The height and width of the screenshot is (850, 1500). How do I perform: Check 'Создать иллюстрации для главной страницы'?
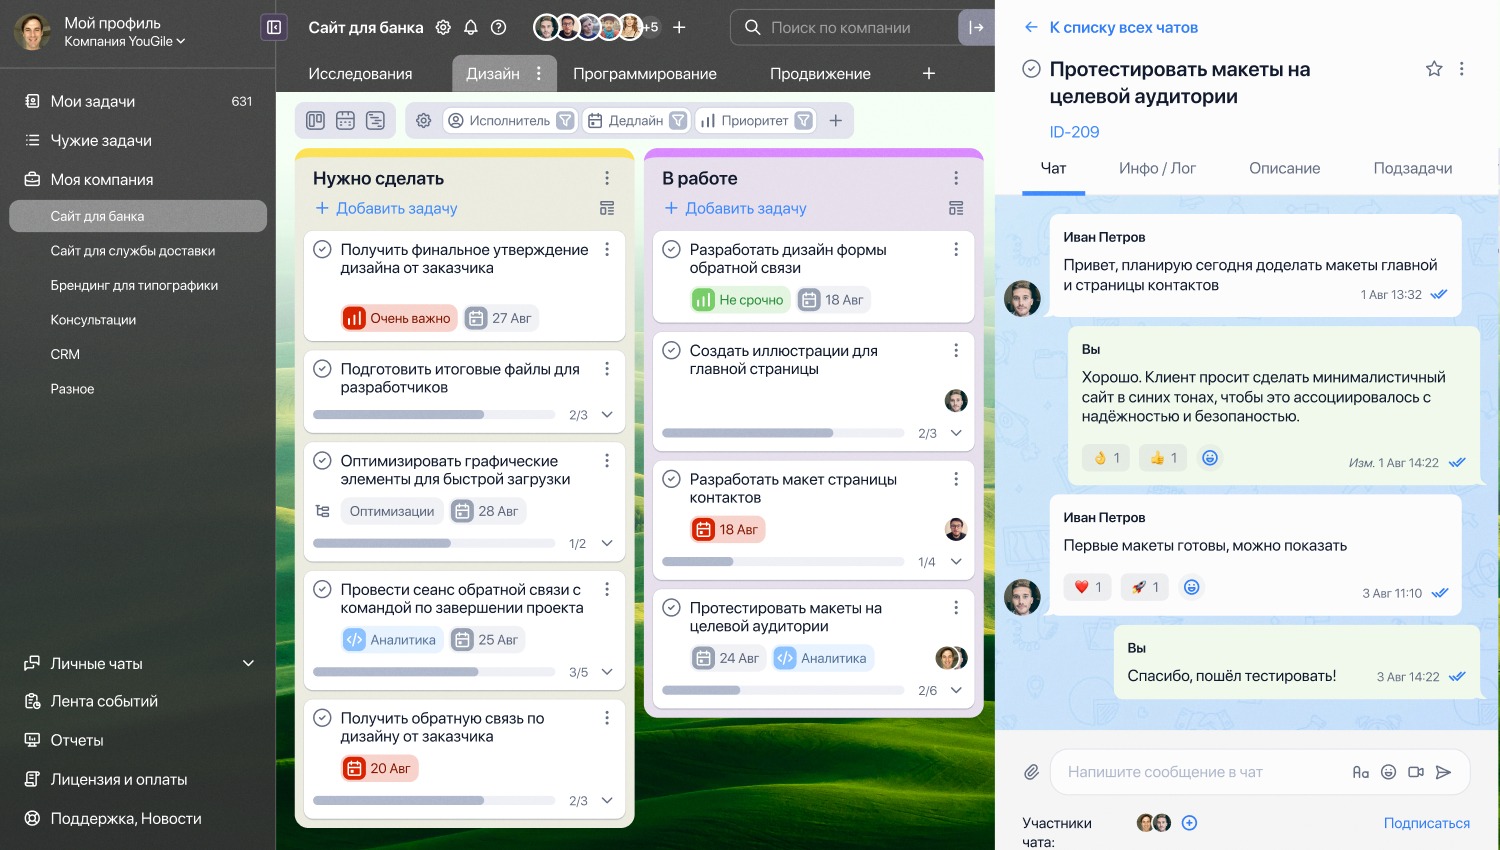click(x=671, y=350)
